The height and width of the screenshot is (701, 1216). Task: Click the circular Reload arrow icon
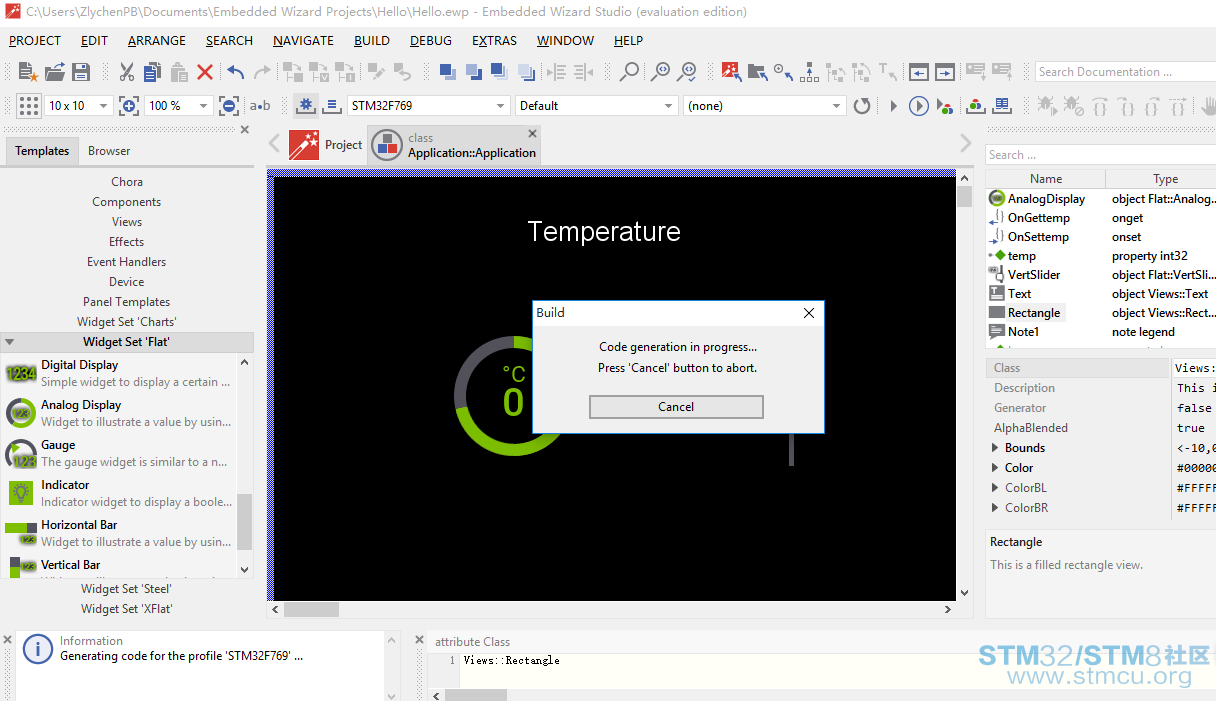click(x=862, y=106)
